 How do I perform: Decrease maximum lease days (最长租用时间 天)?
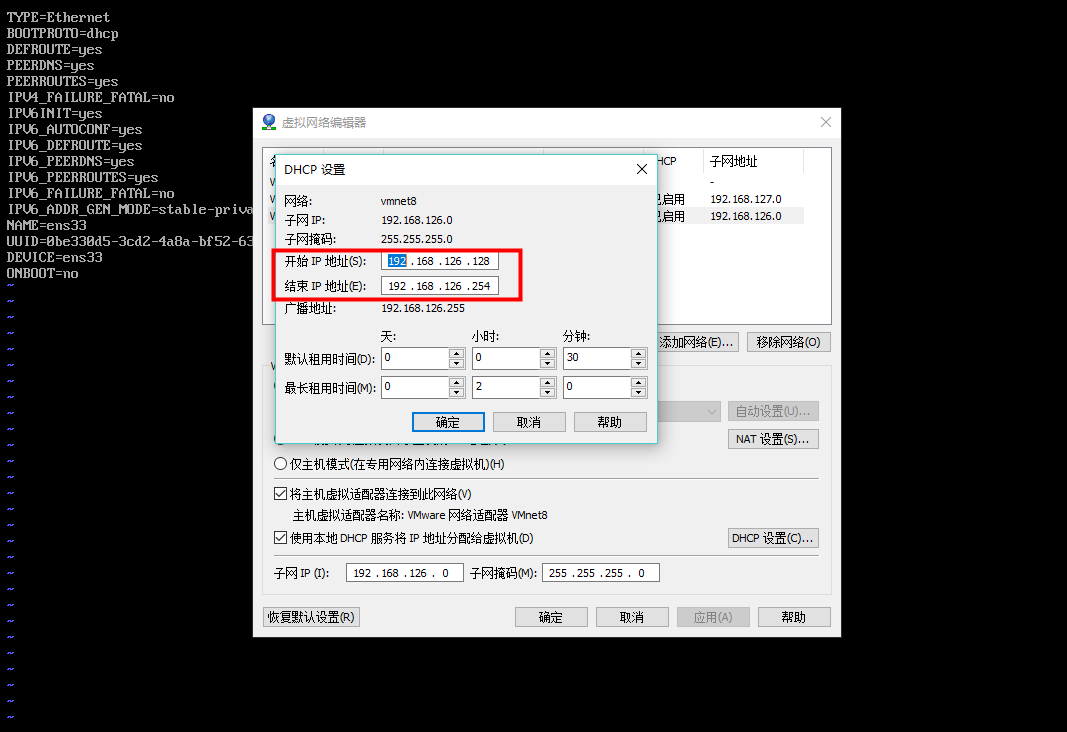[x=457, y=393]
